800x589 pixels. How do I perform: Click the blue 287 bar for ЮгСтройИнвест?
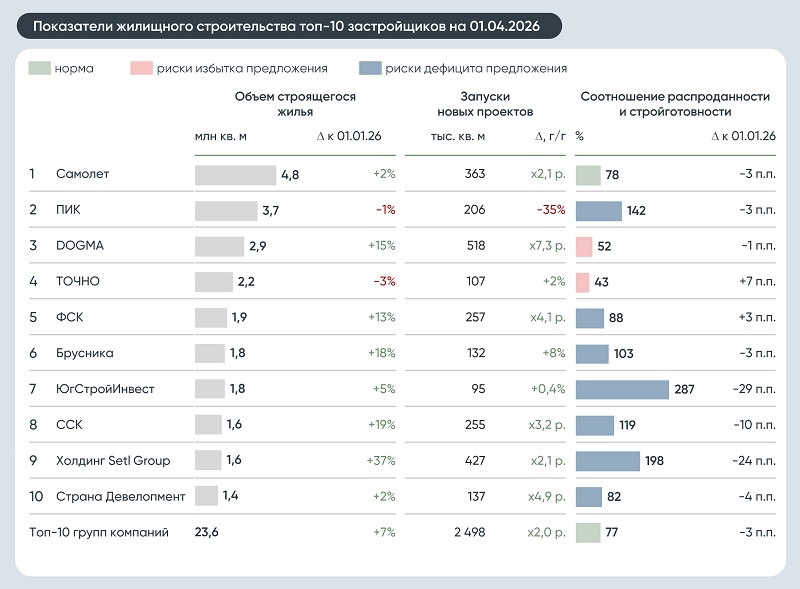pos(622,389)
